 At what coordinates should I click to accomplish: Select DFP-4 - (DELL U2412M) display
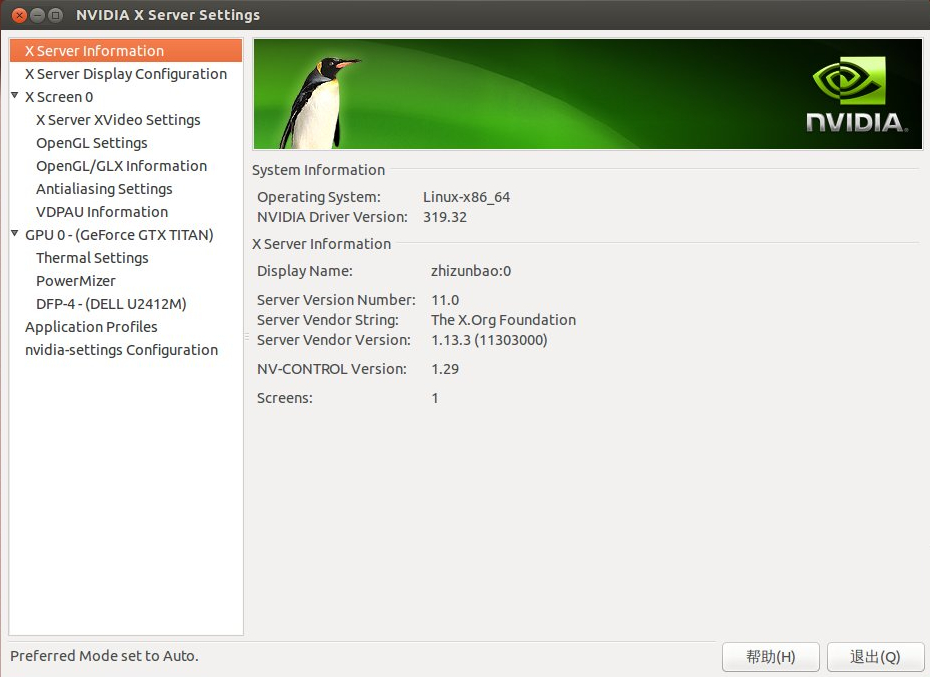(111, 304)
